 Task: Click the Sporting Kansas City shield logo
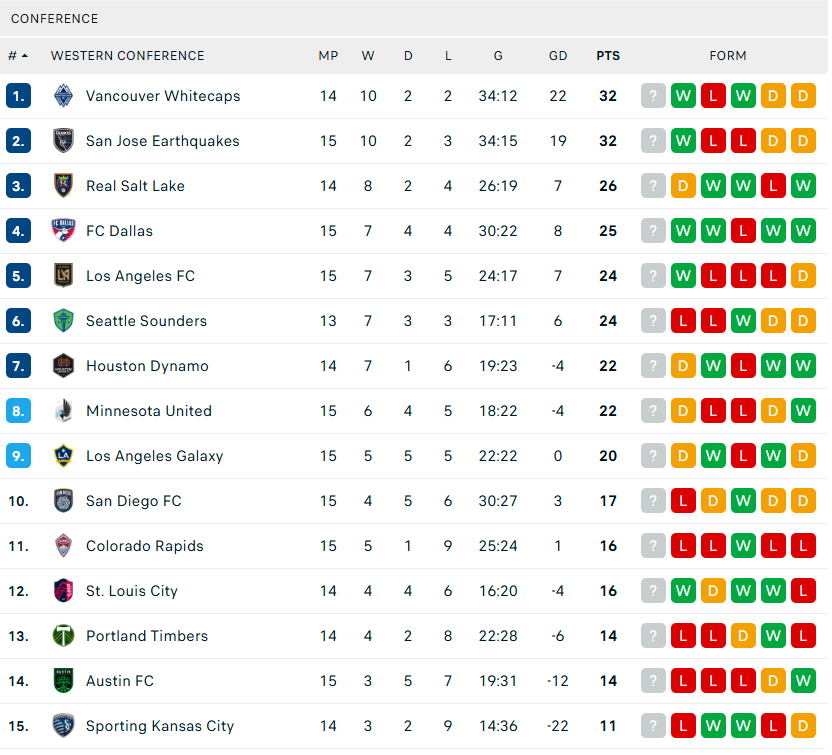coord(64,726)
